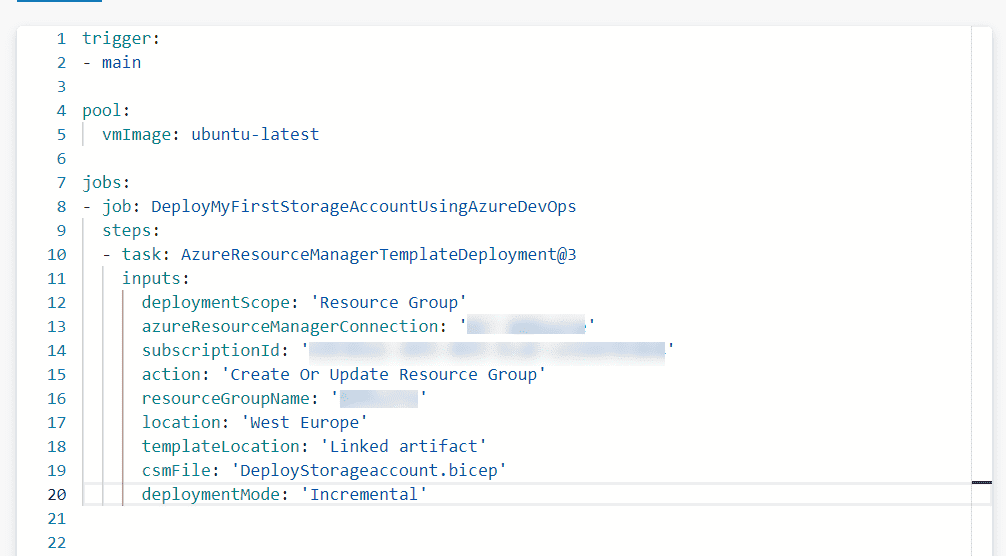
Task: Click the 'templateLocation' key
Action: tap(220, 446)
